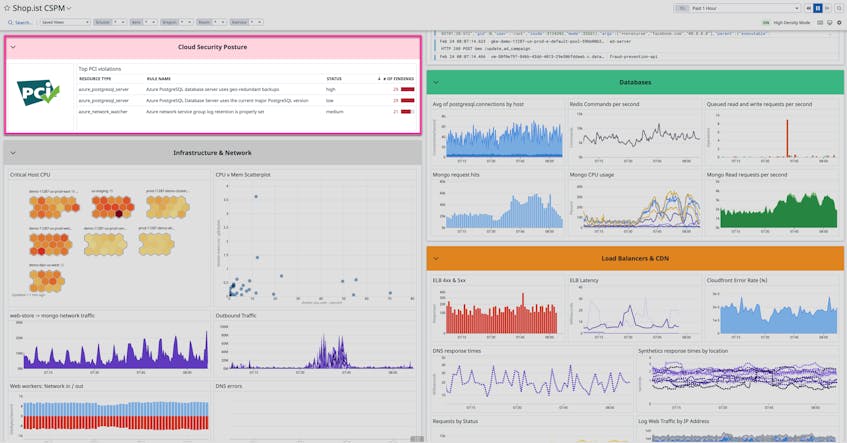Click the fullscreen icon beside time controls
Image resolution: width=847 pixels, height=443 pixels.
click(839, 8)
